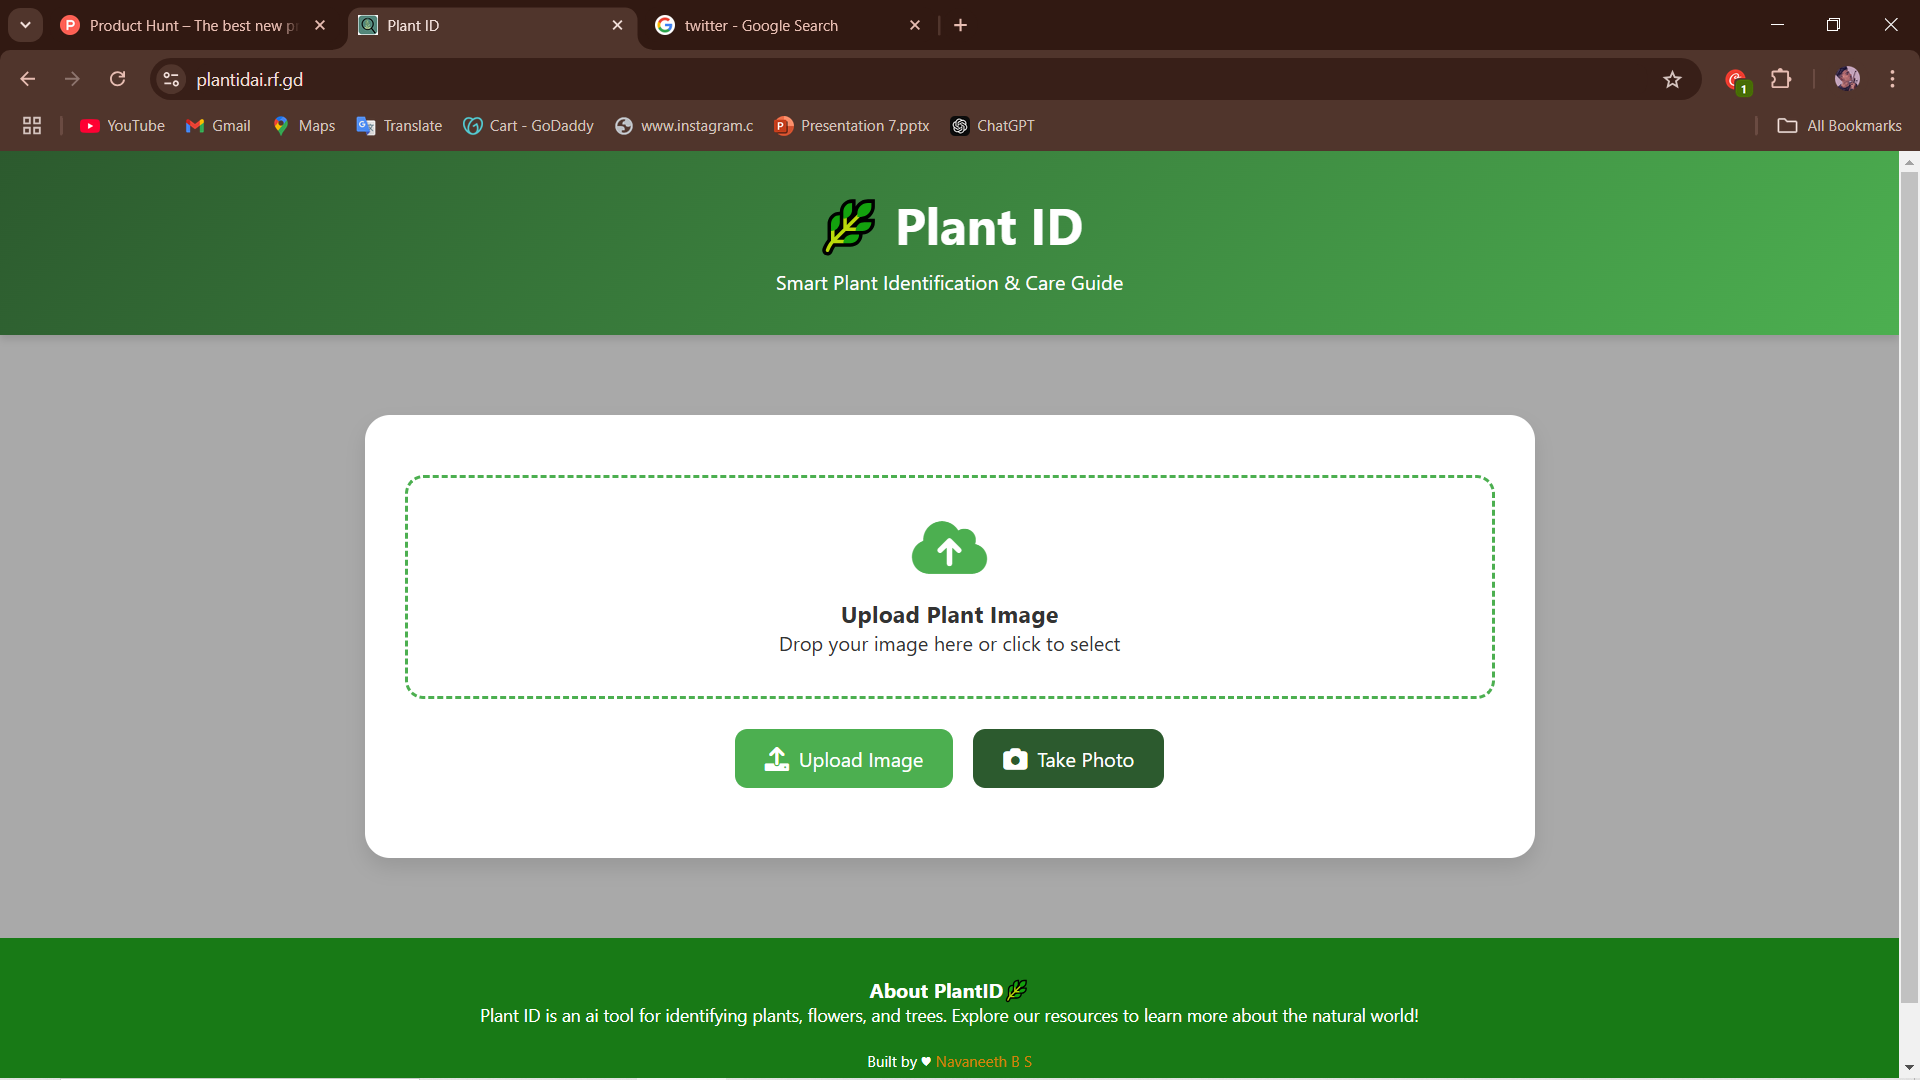The image size is (1920, 1080).
Task: Click the green cloud upload icon
Action: 949,548
